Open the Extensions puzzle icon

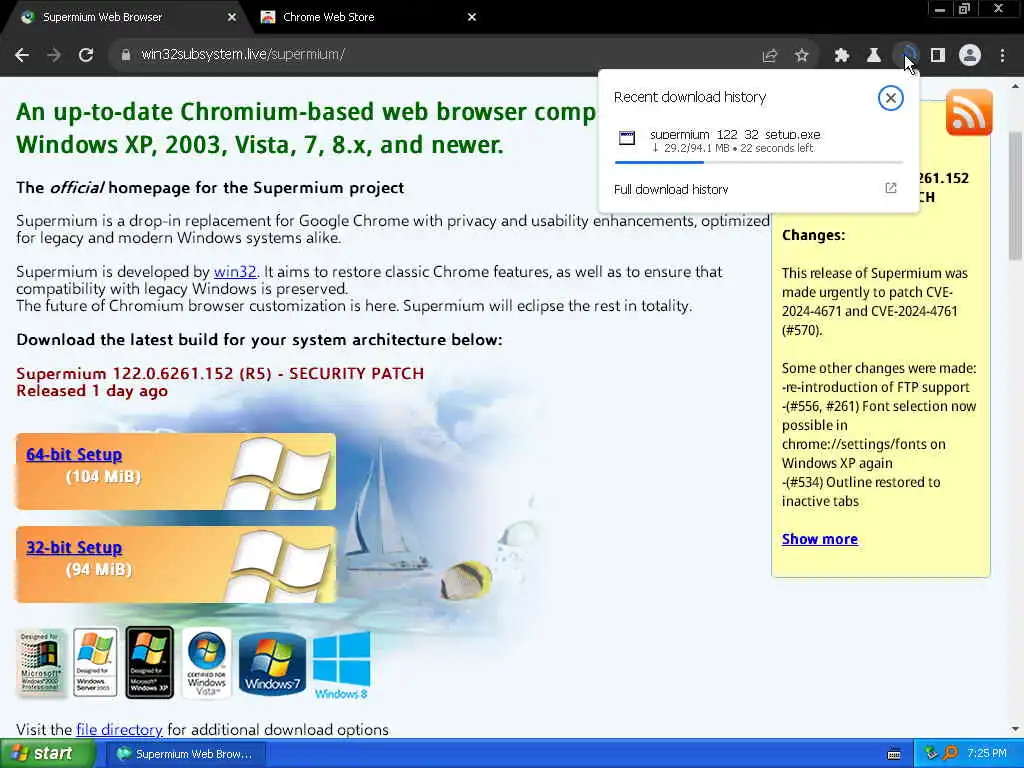point(841,56)
